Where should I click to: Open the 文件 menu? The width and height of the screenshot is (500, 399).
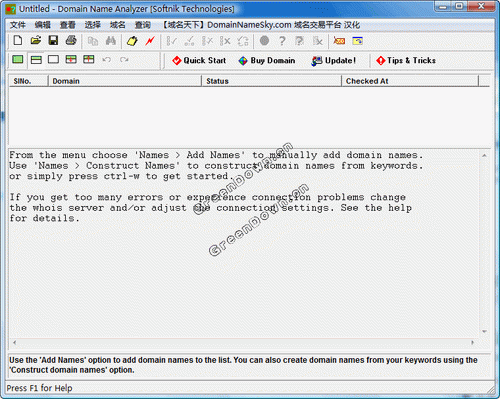pos(17,25)
